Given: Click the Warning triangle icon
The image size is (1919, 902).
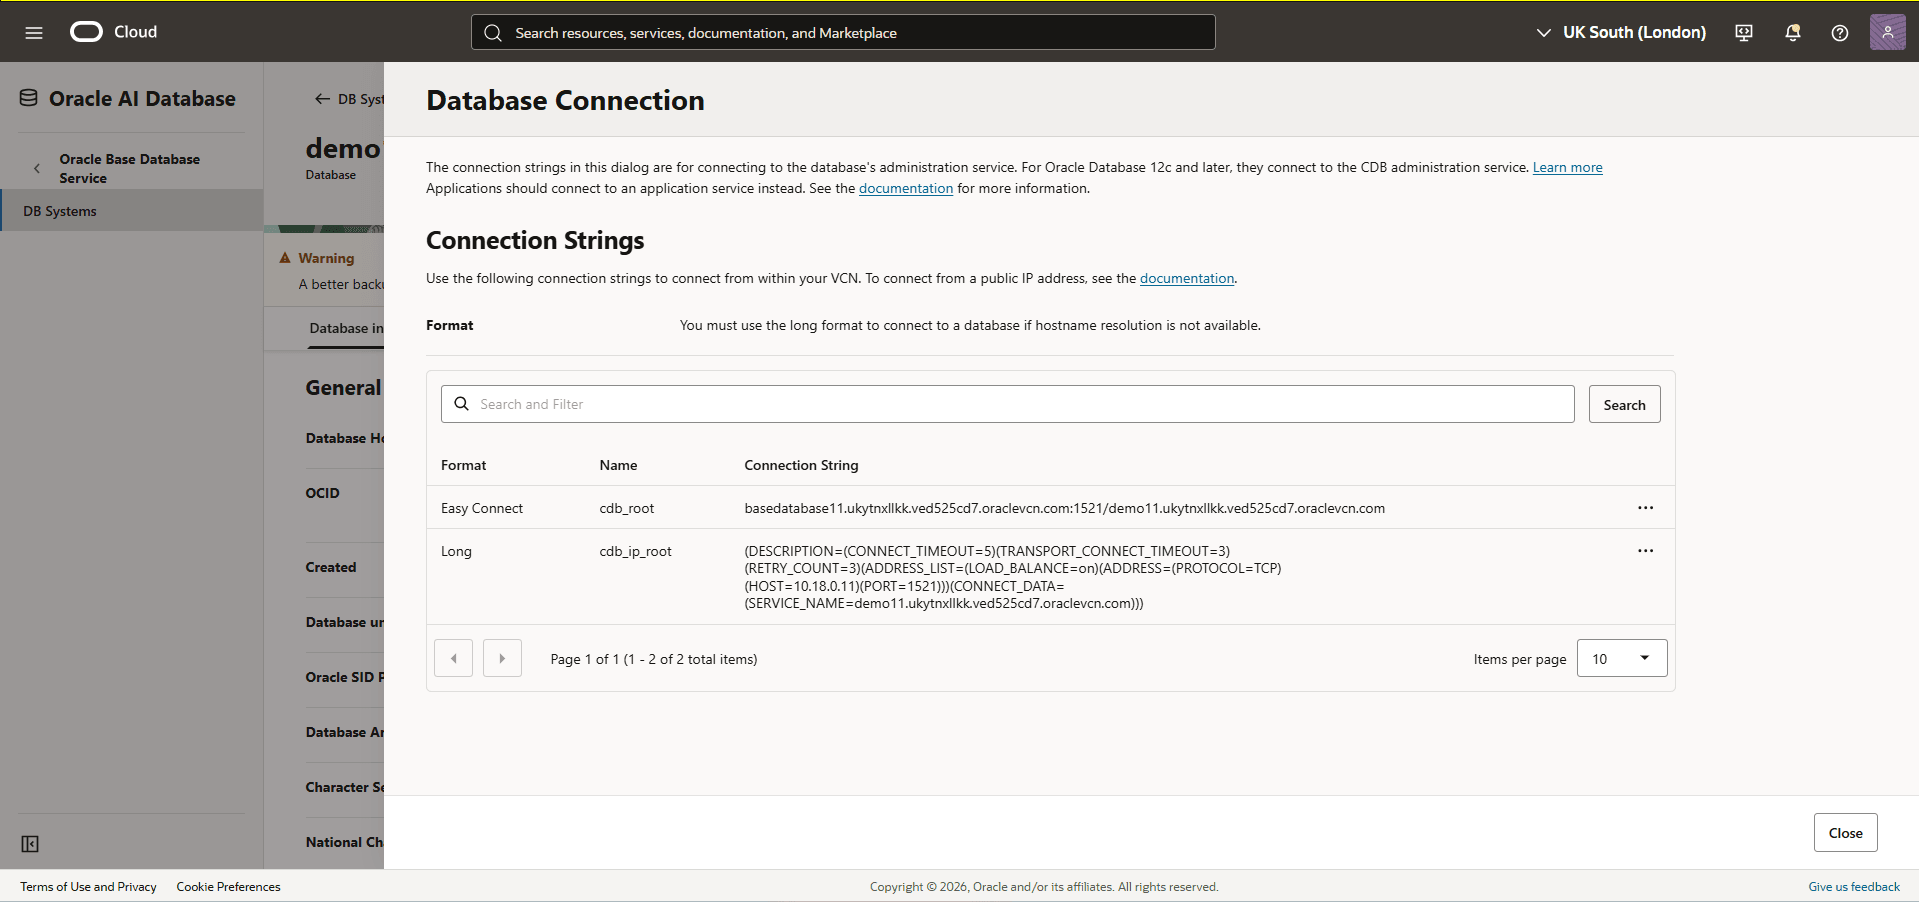Looking at the screenshot, I should pos(285,258).
